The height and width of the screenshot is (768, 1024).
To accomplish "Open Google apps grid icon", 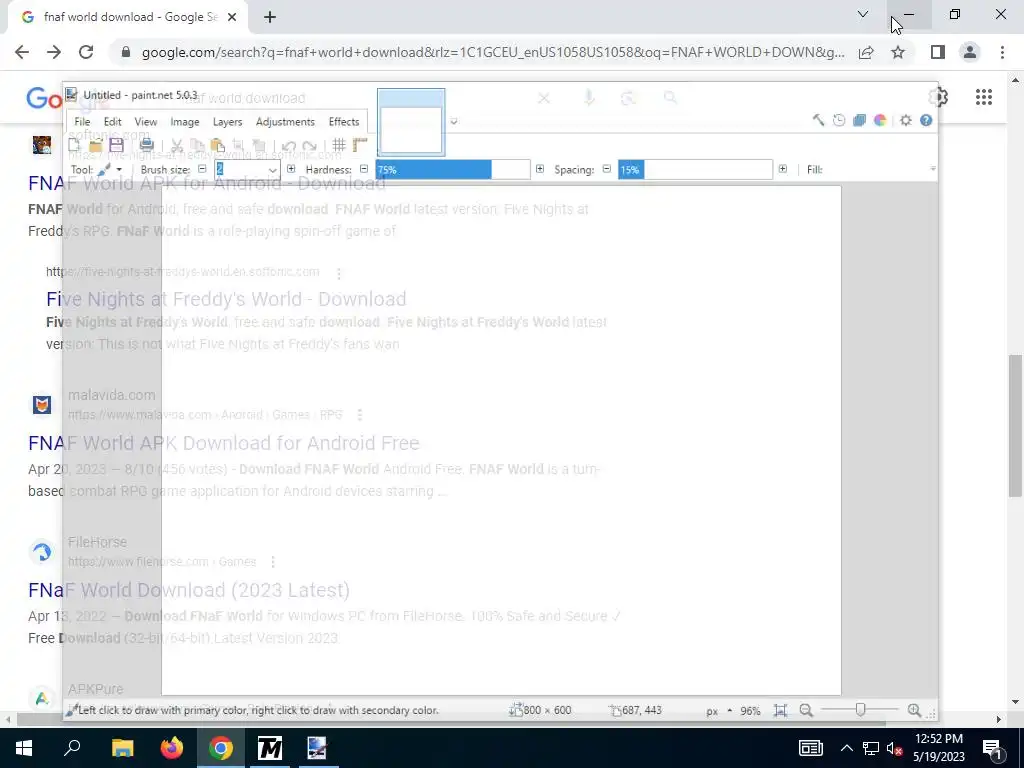I will [x=984, y=97].
